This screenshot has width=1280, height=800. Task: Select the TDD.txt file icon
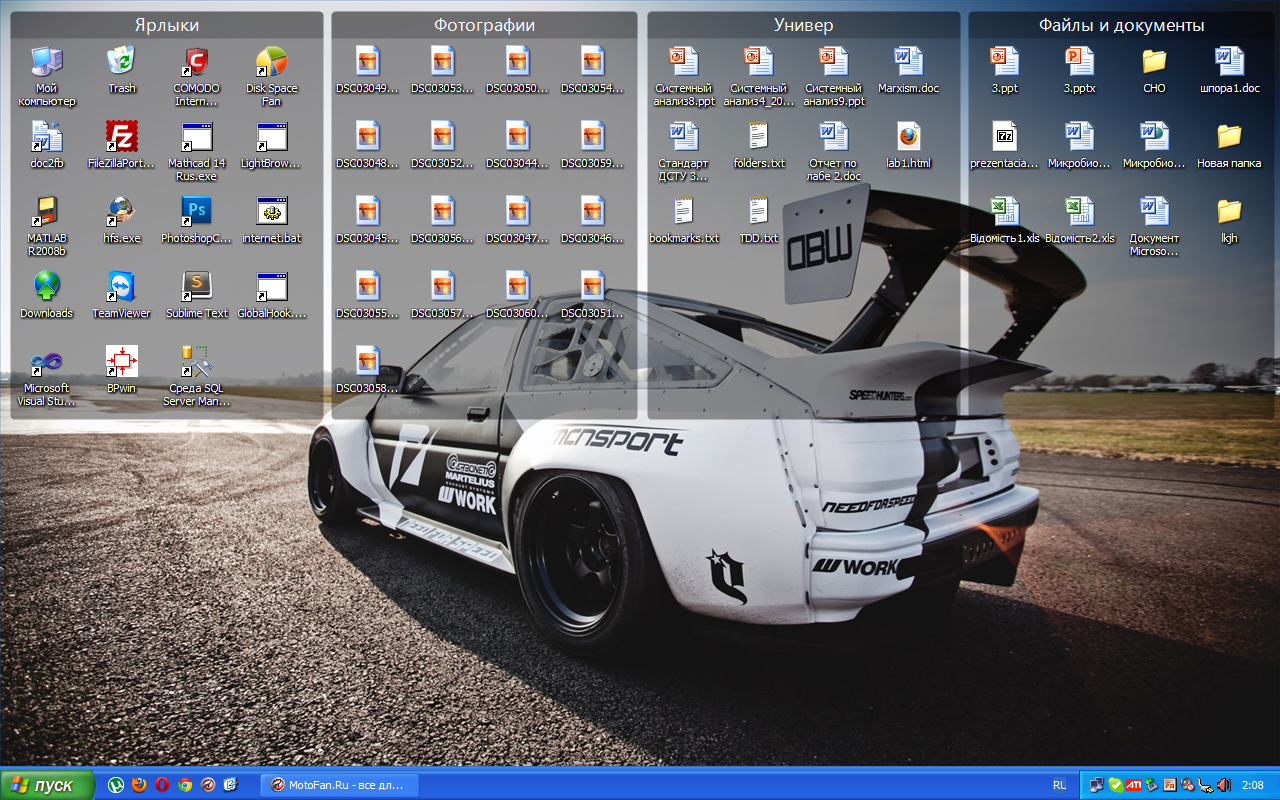click(x=759, y=212)
